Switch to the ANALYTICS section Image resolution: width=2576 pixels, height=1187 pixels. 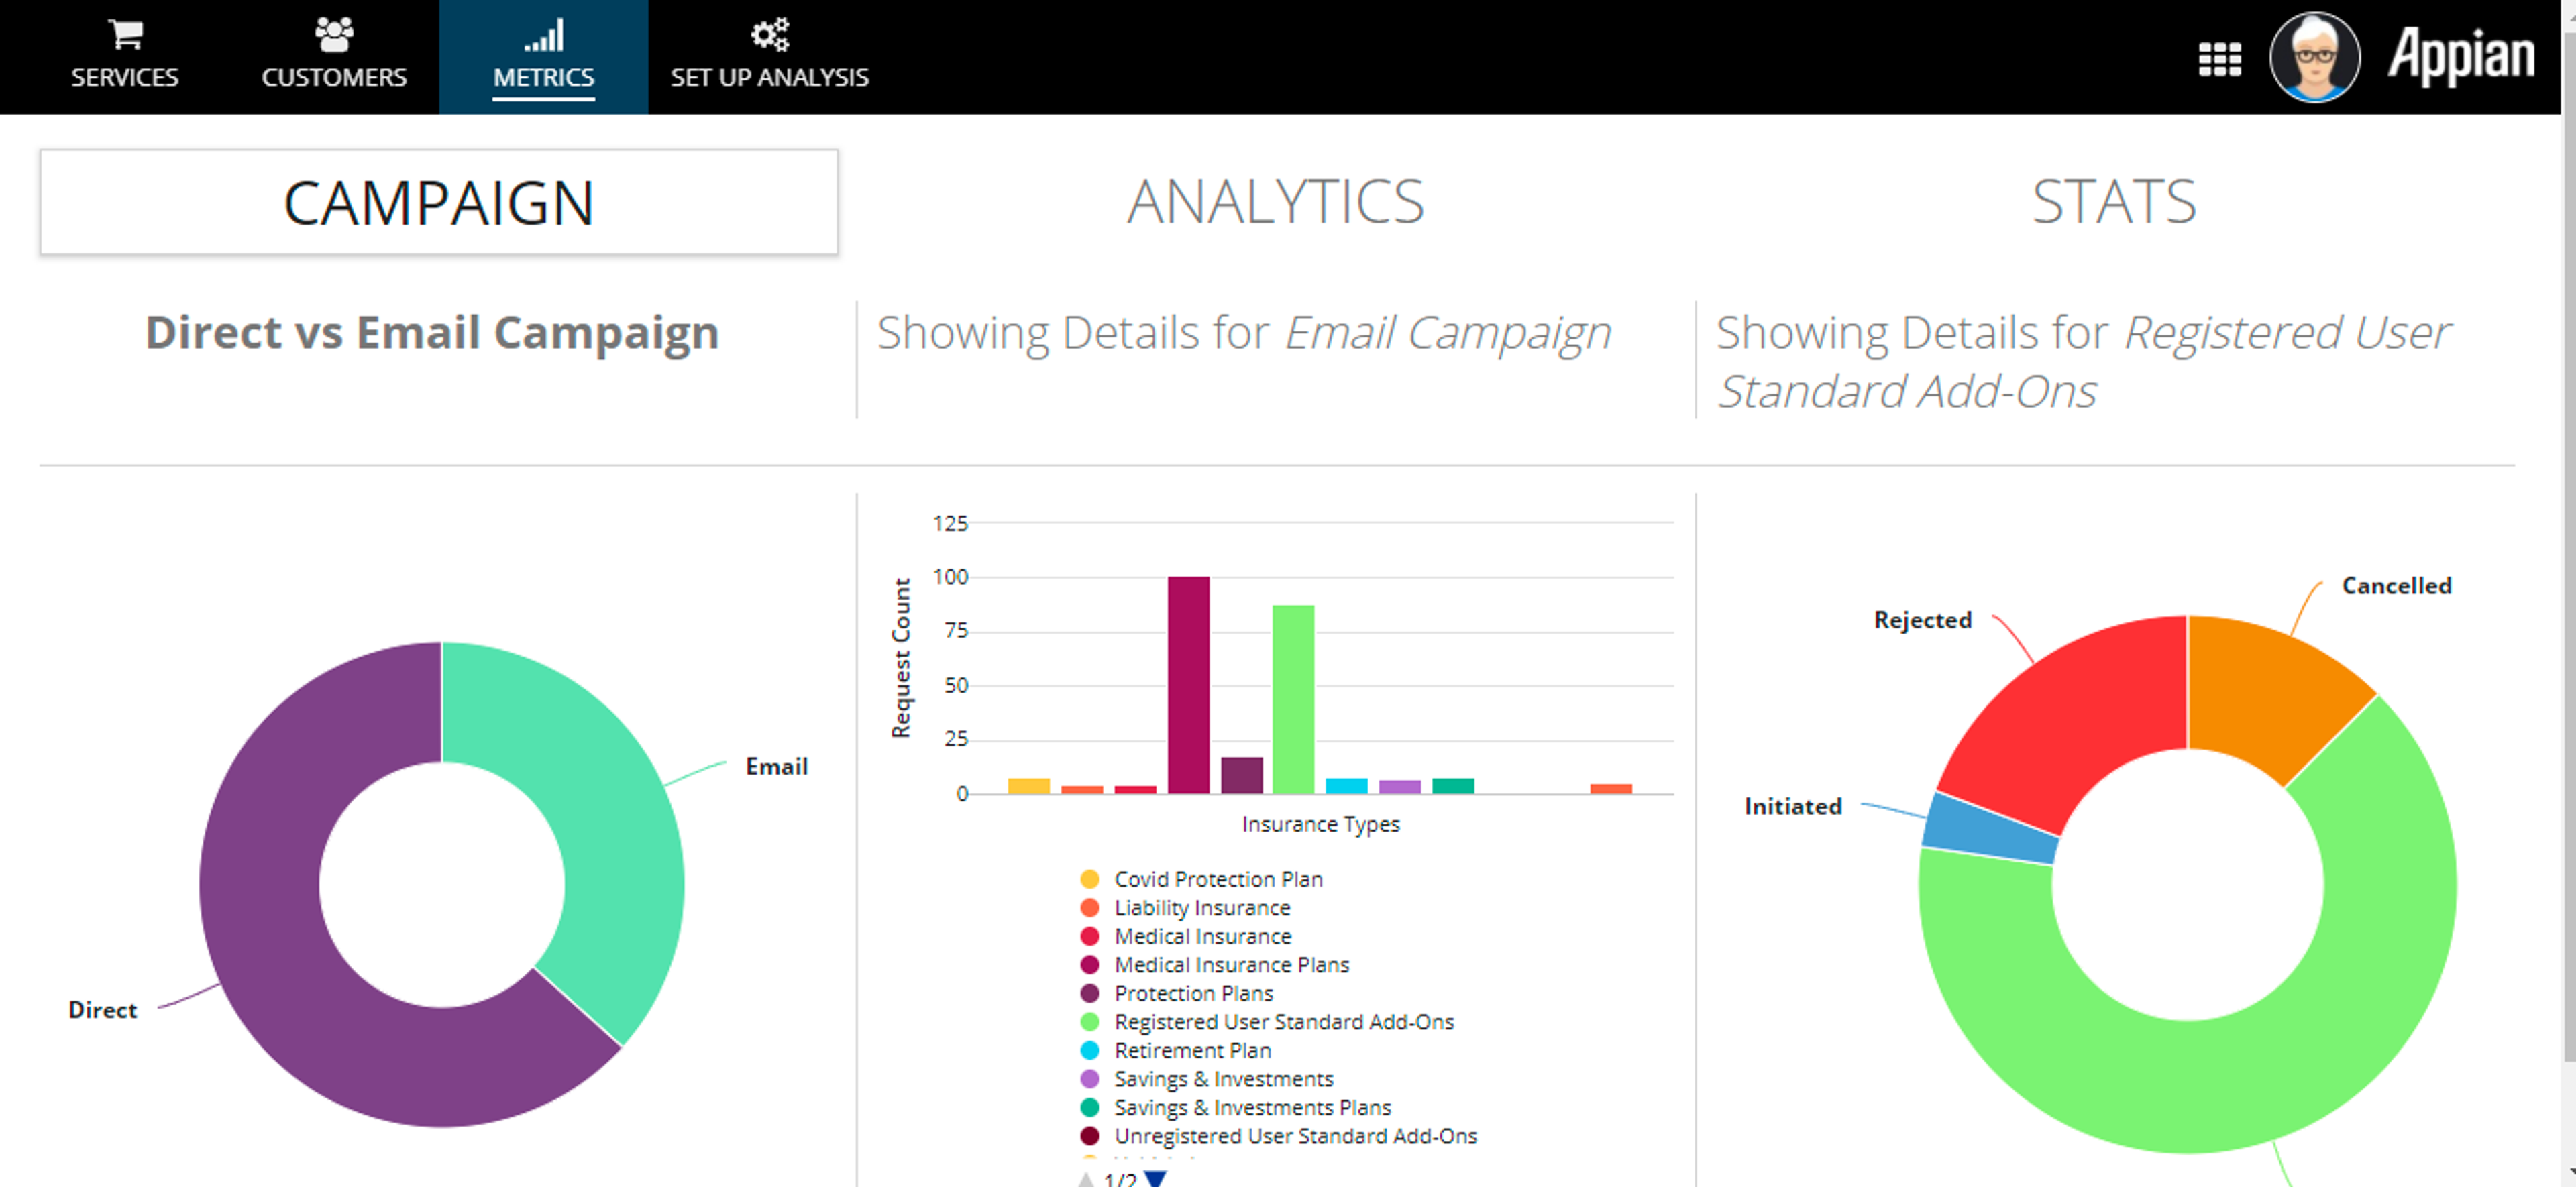click(x=1275, y=202)
